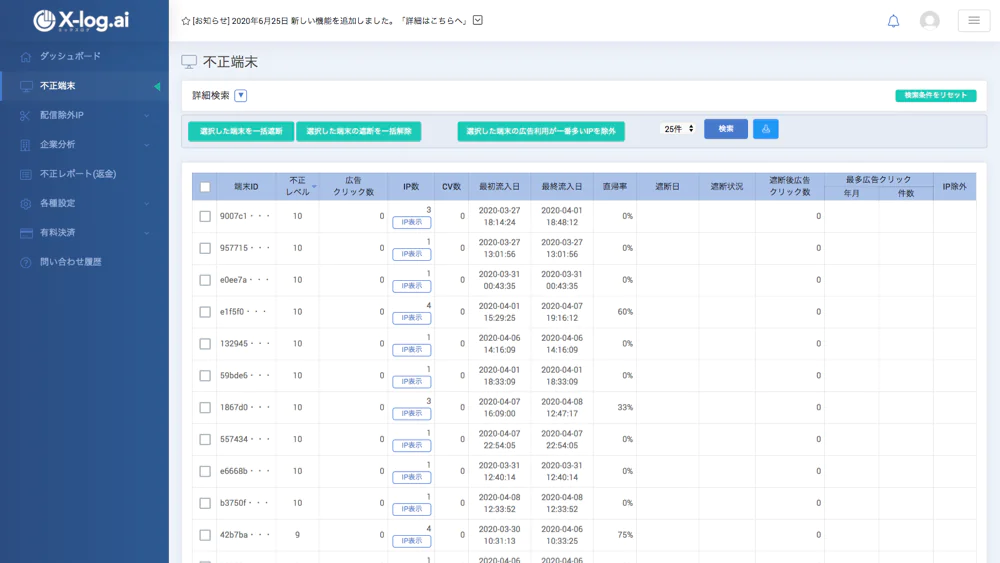Select the checkbox for device e1f5f0
1000x563 pixels.
click(205, 312)
